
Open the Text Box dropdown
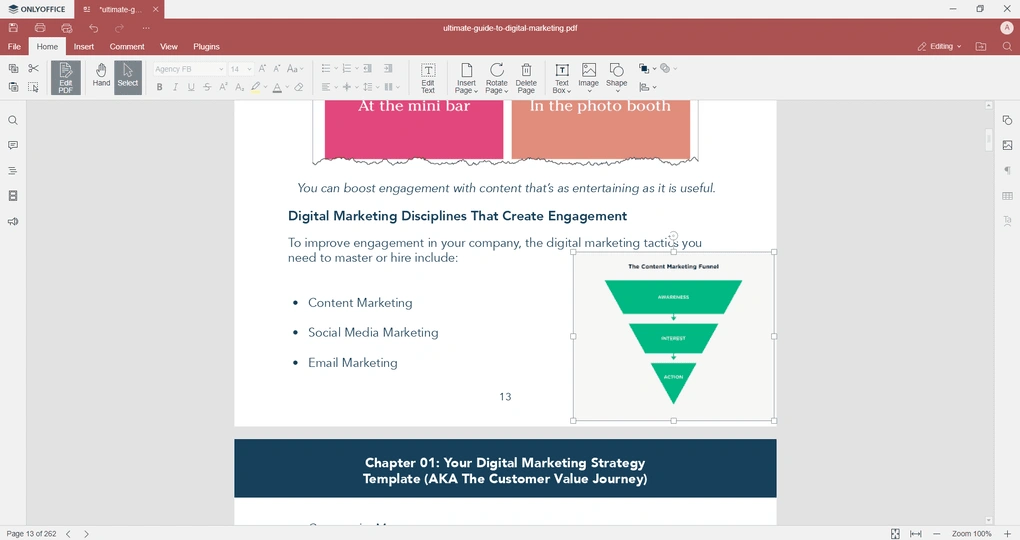[x=562, y=90]
